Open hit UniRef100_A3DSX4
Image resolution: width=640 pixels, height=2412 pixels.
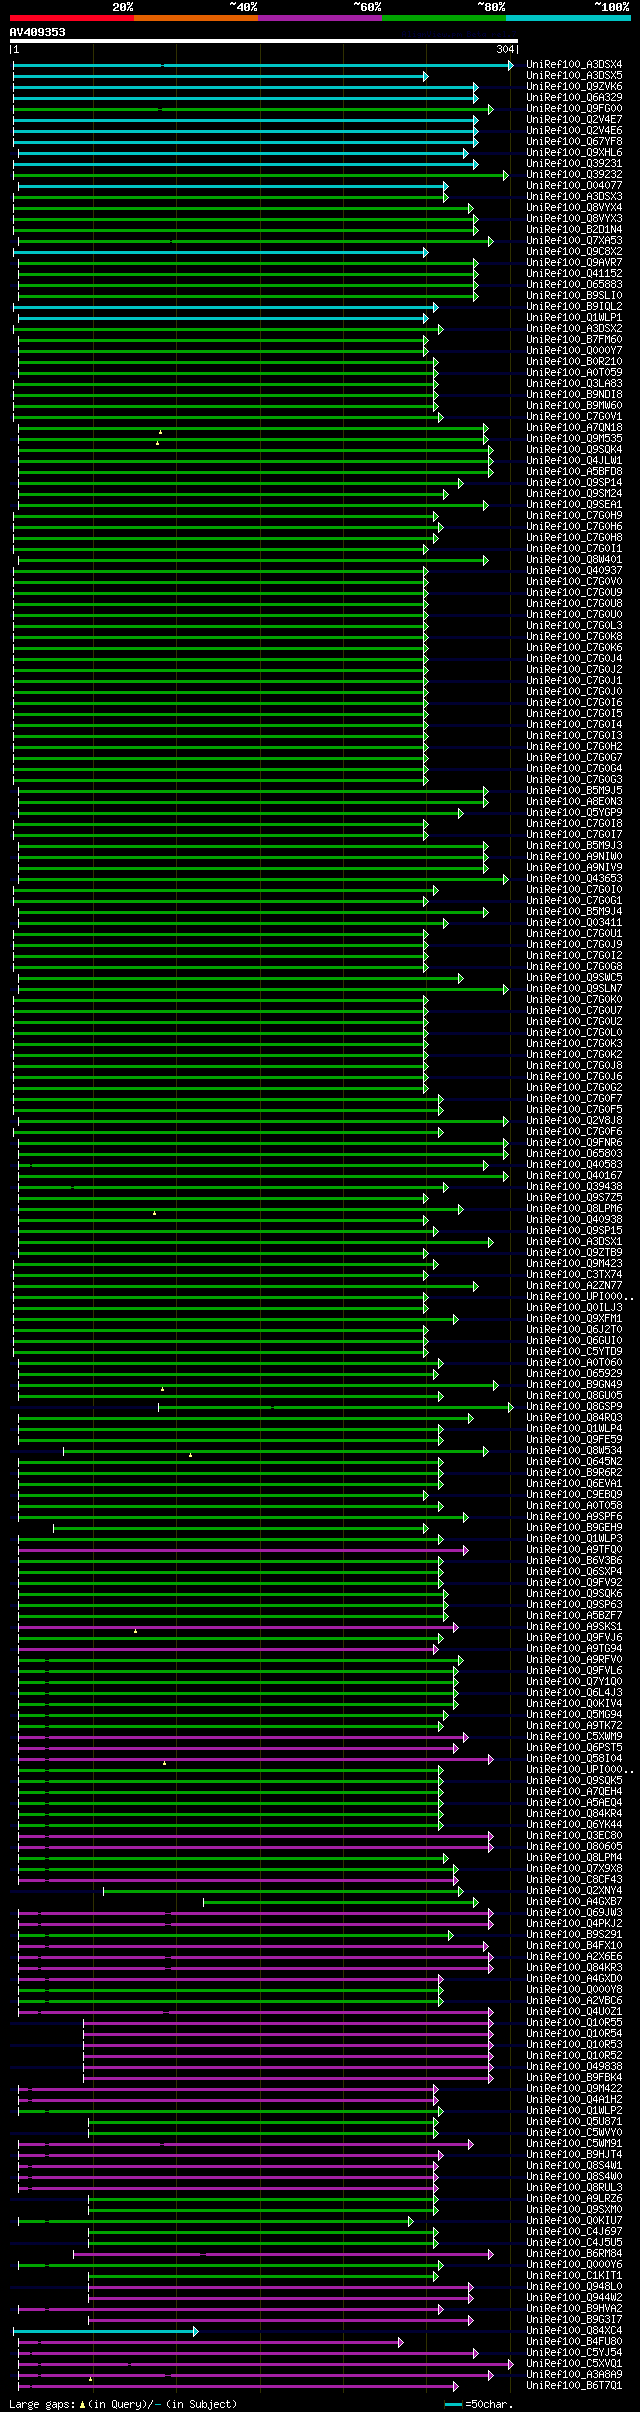(x=574, y=65)
